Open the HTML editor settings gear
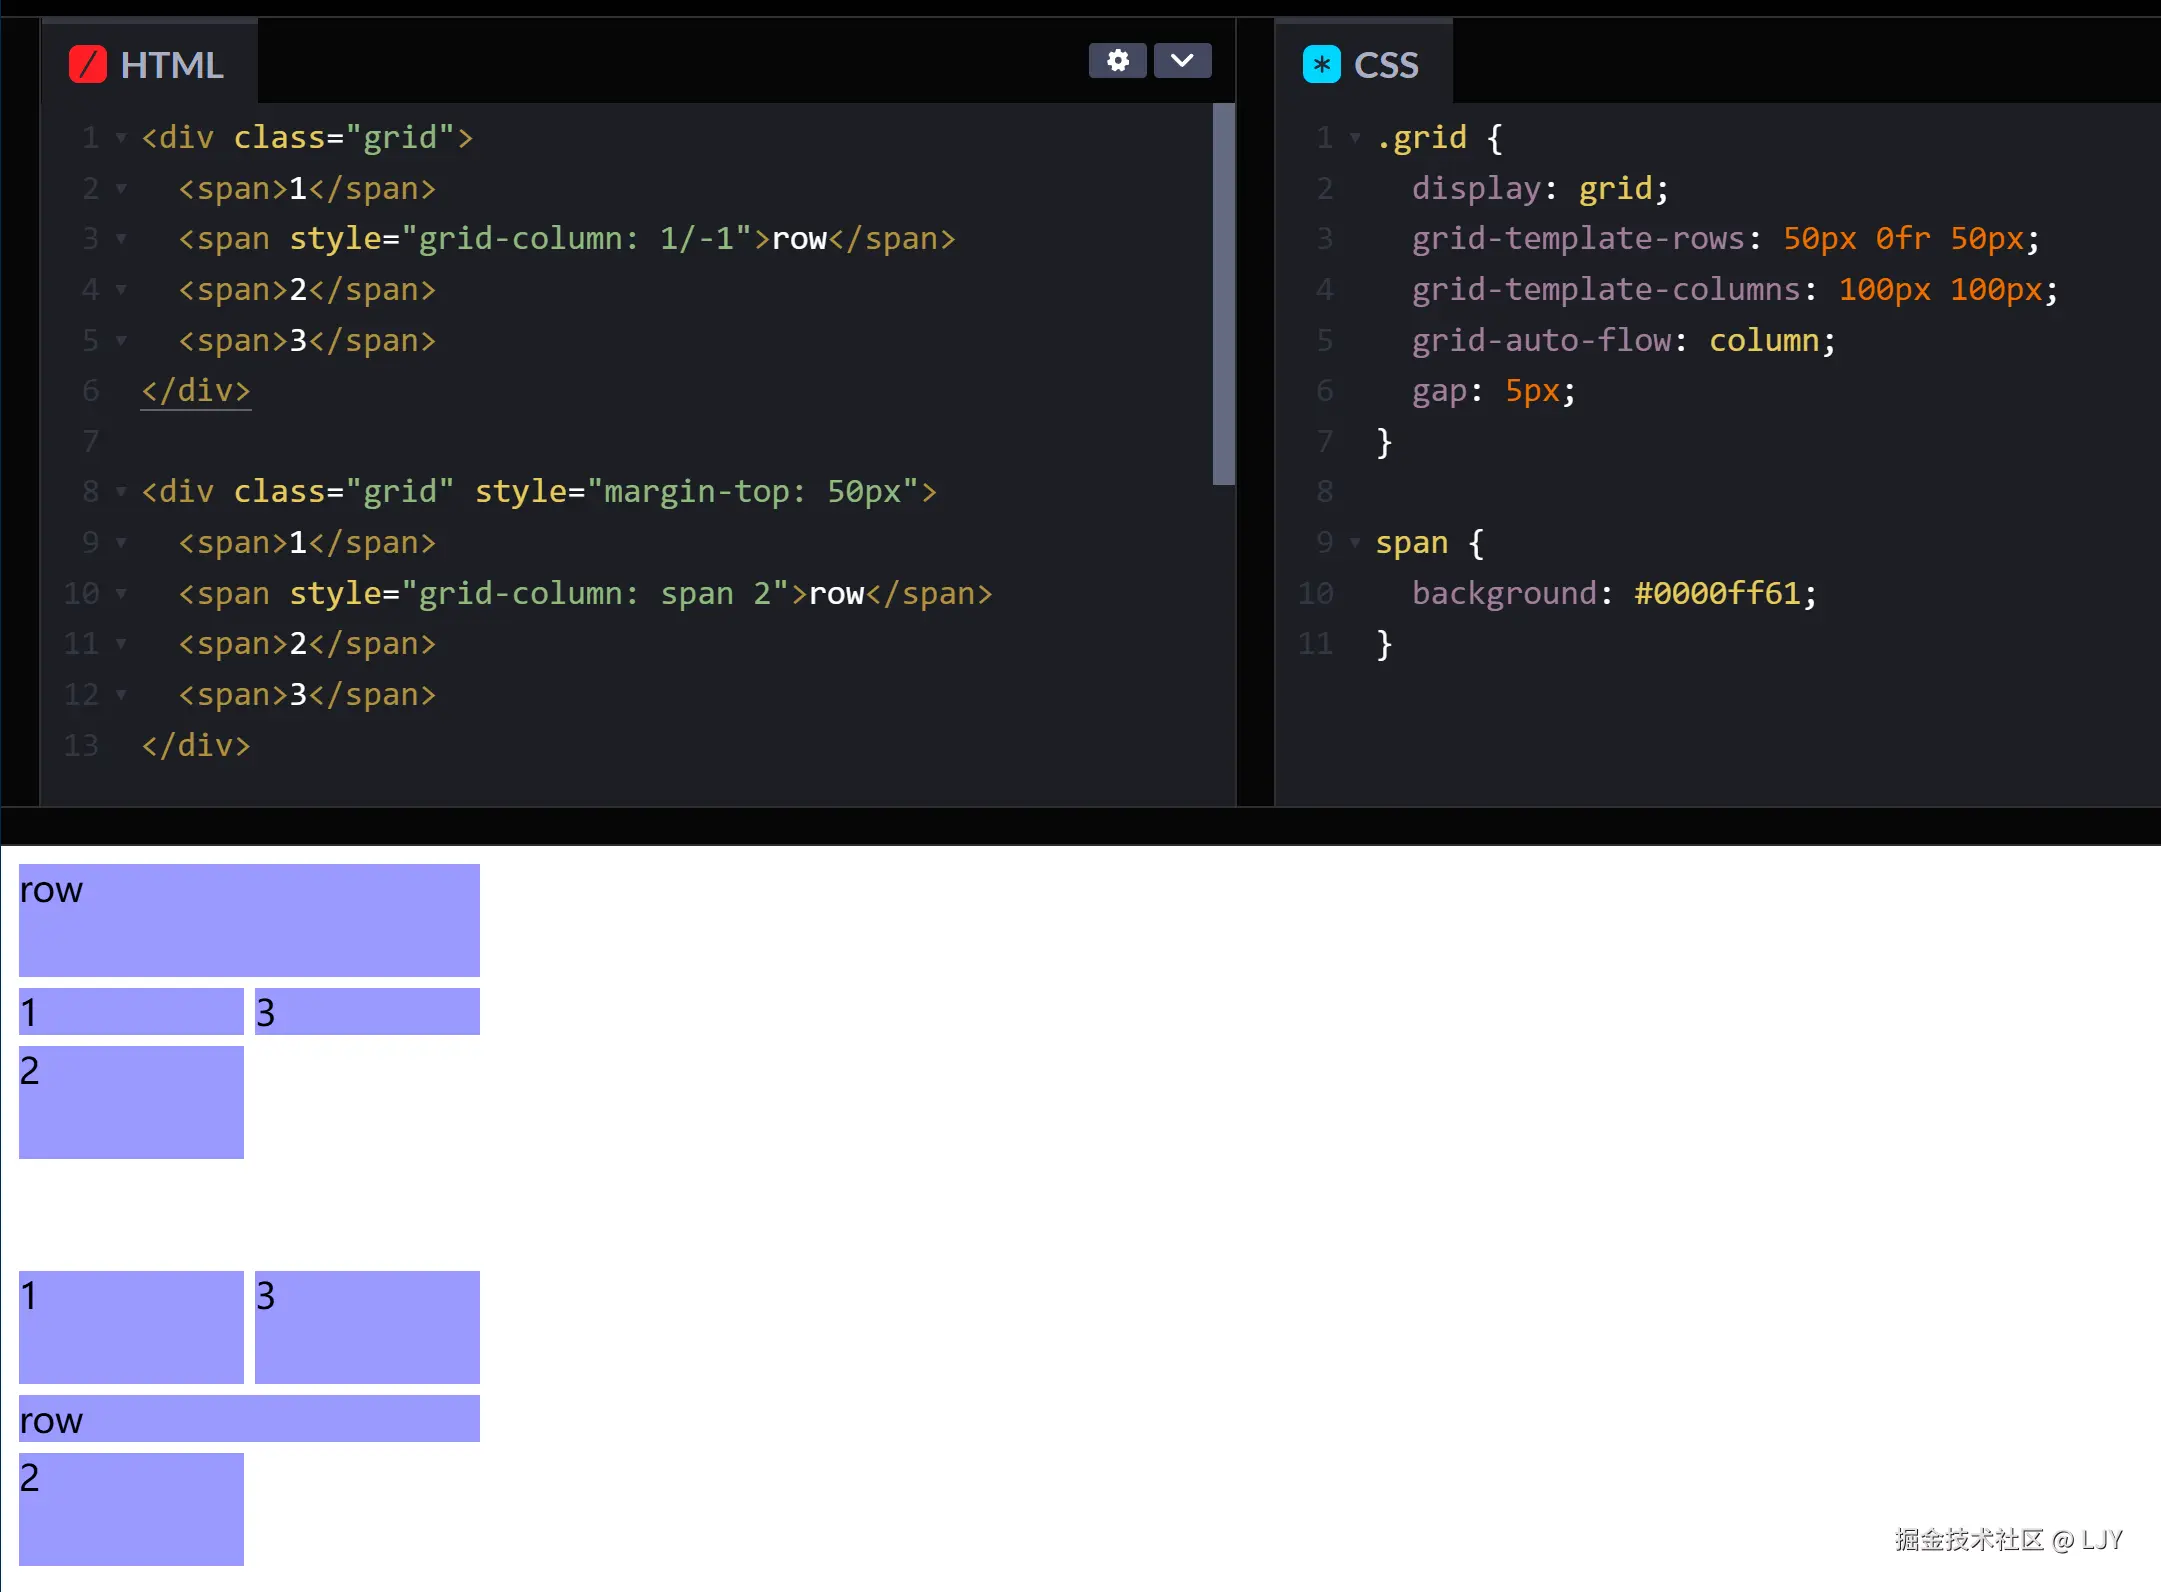 click(1118, 60)
